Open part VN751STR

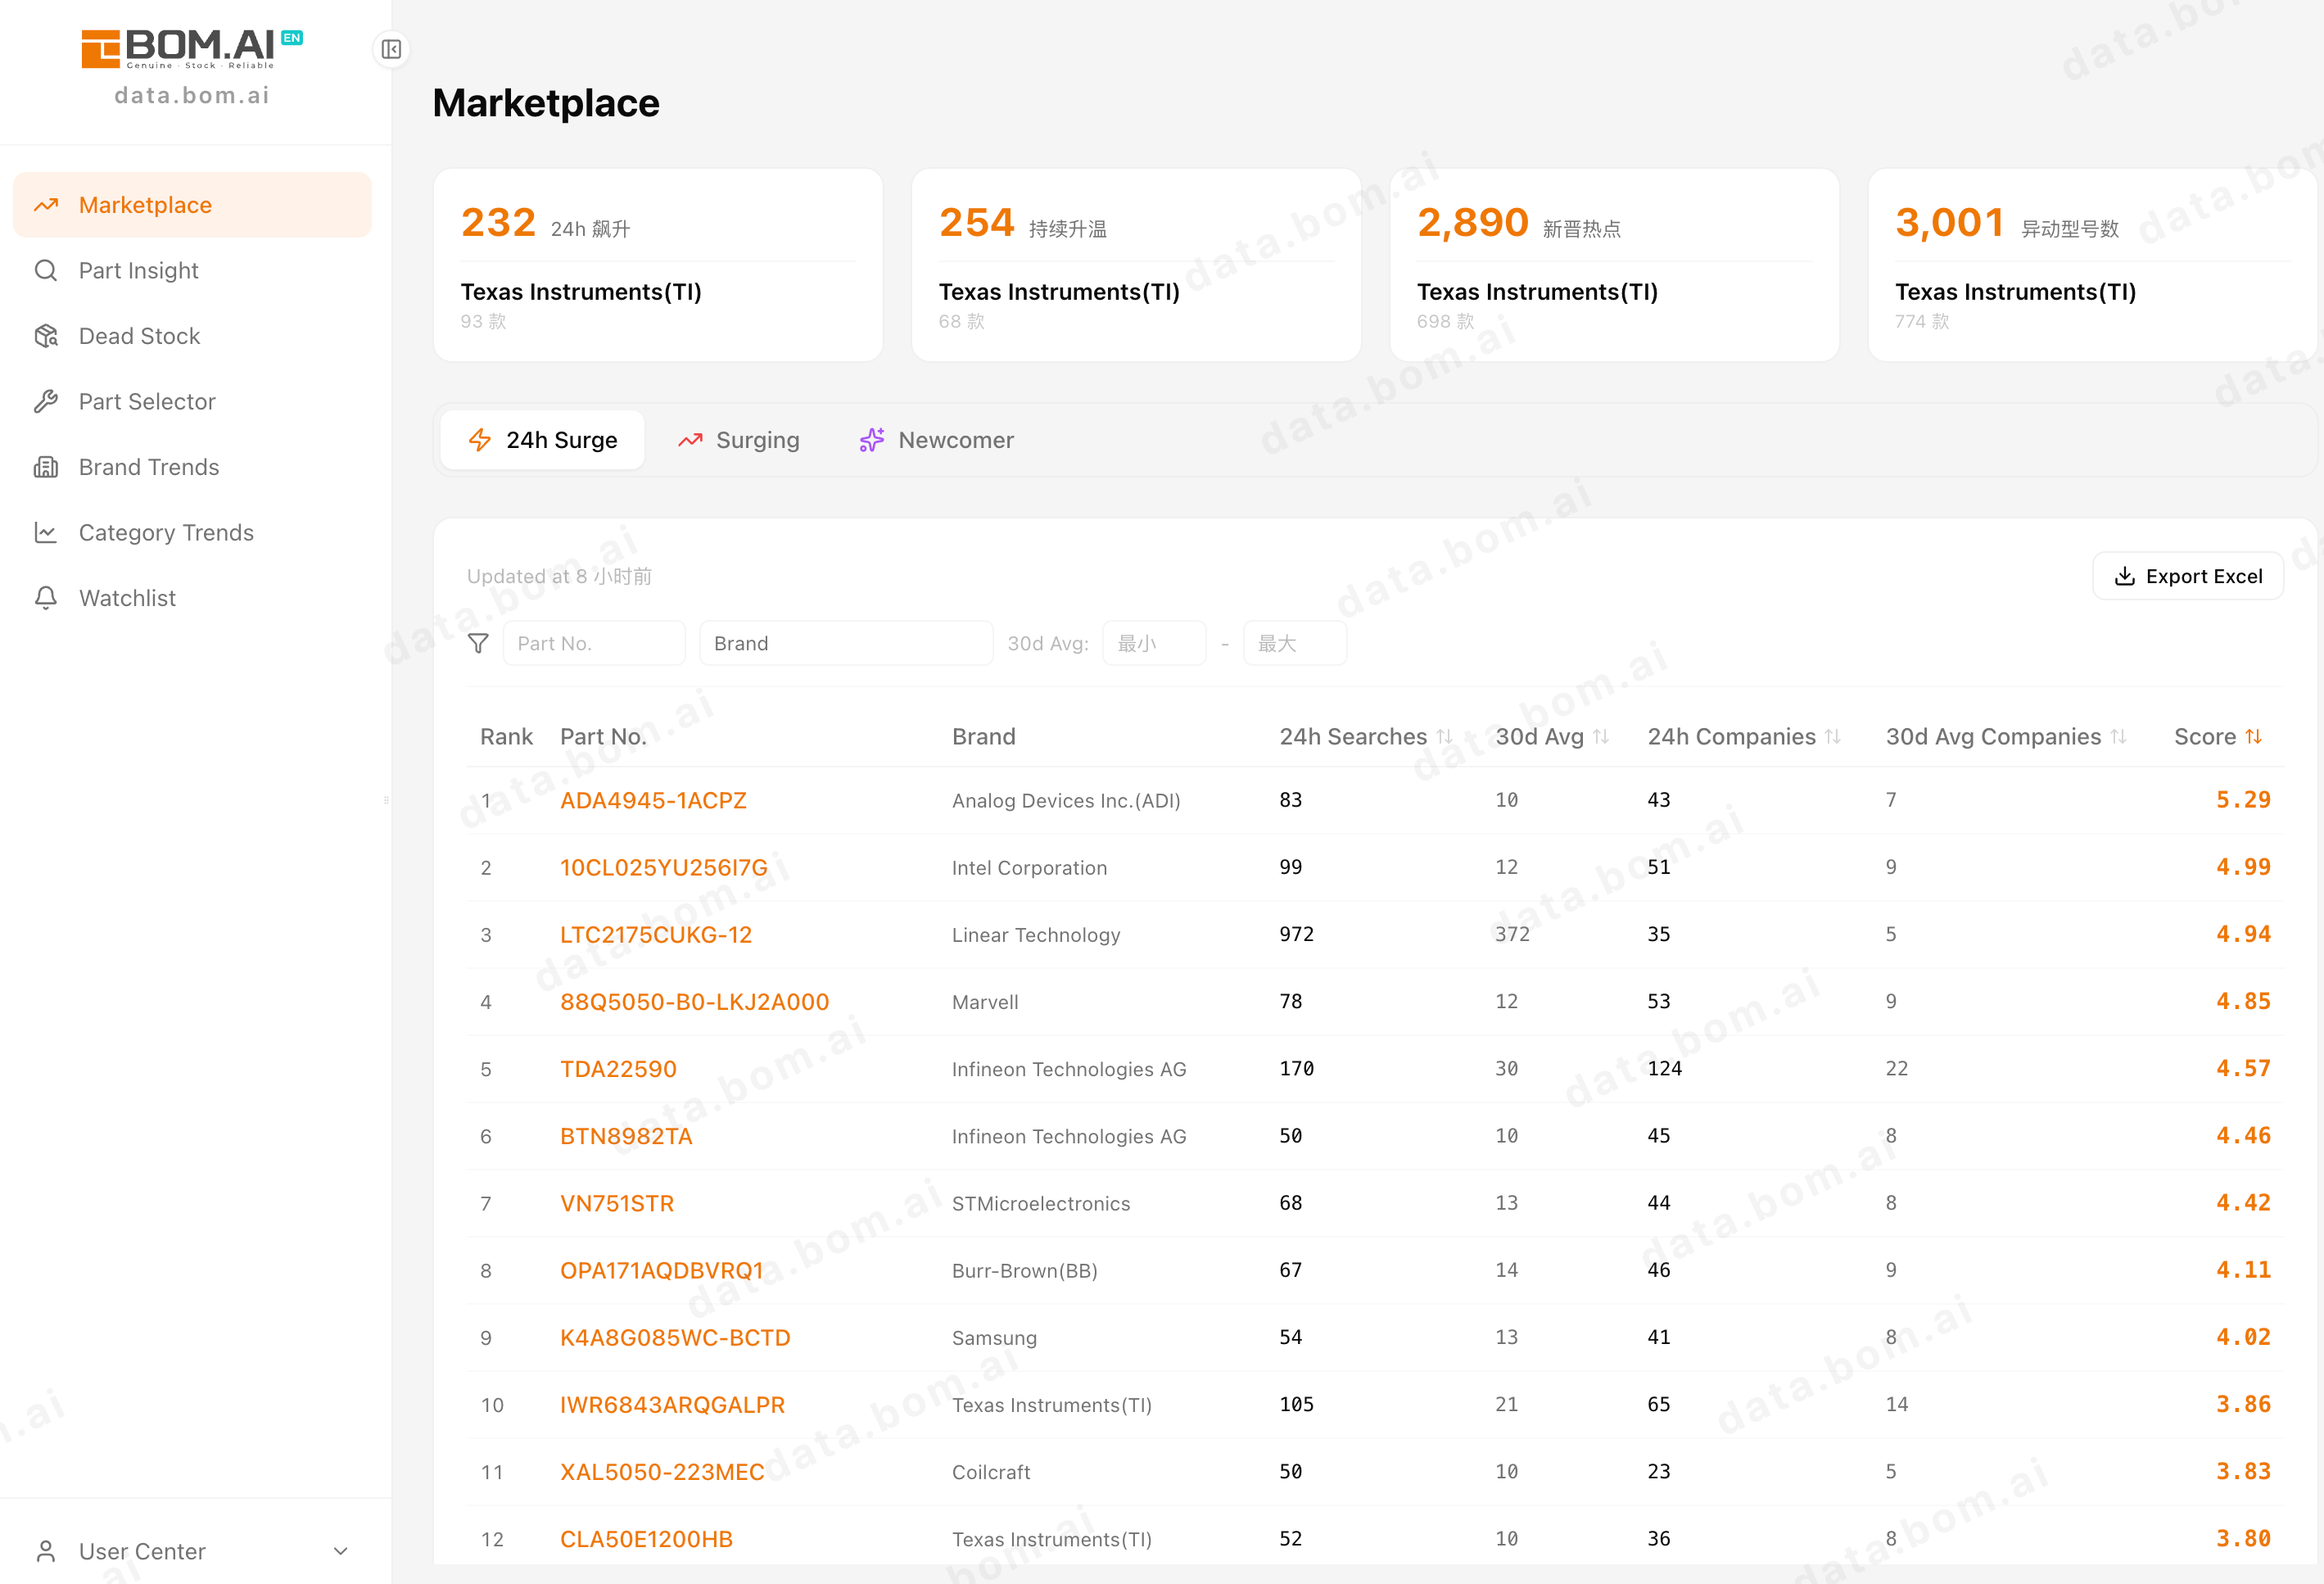point(617,1203)
